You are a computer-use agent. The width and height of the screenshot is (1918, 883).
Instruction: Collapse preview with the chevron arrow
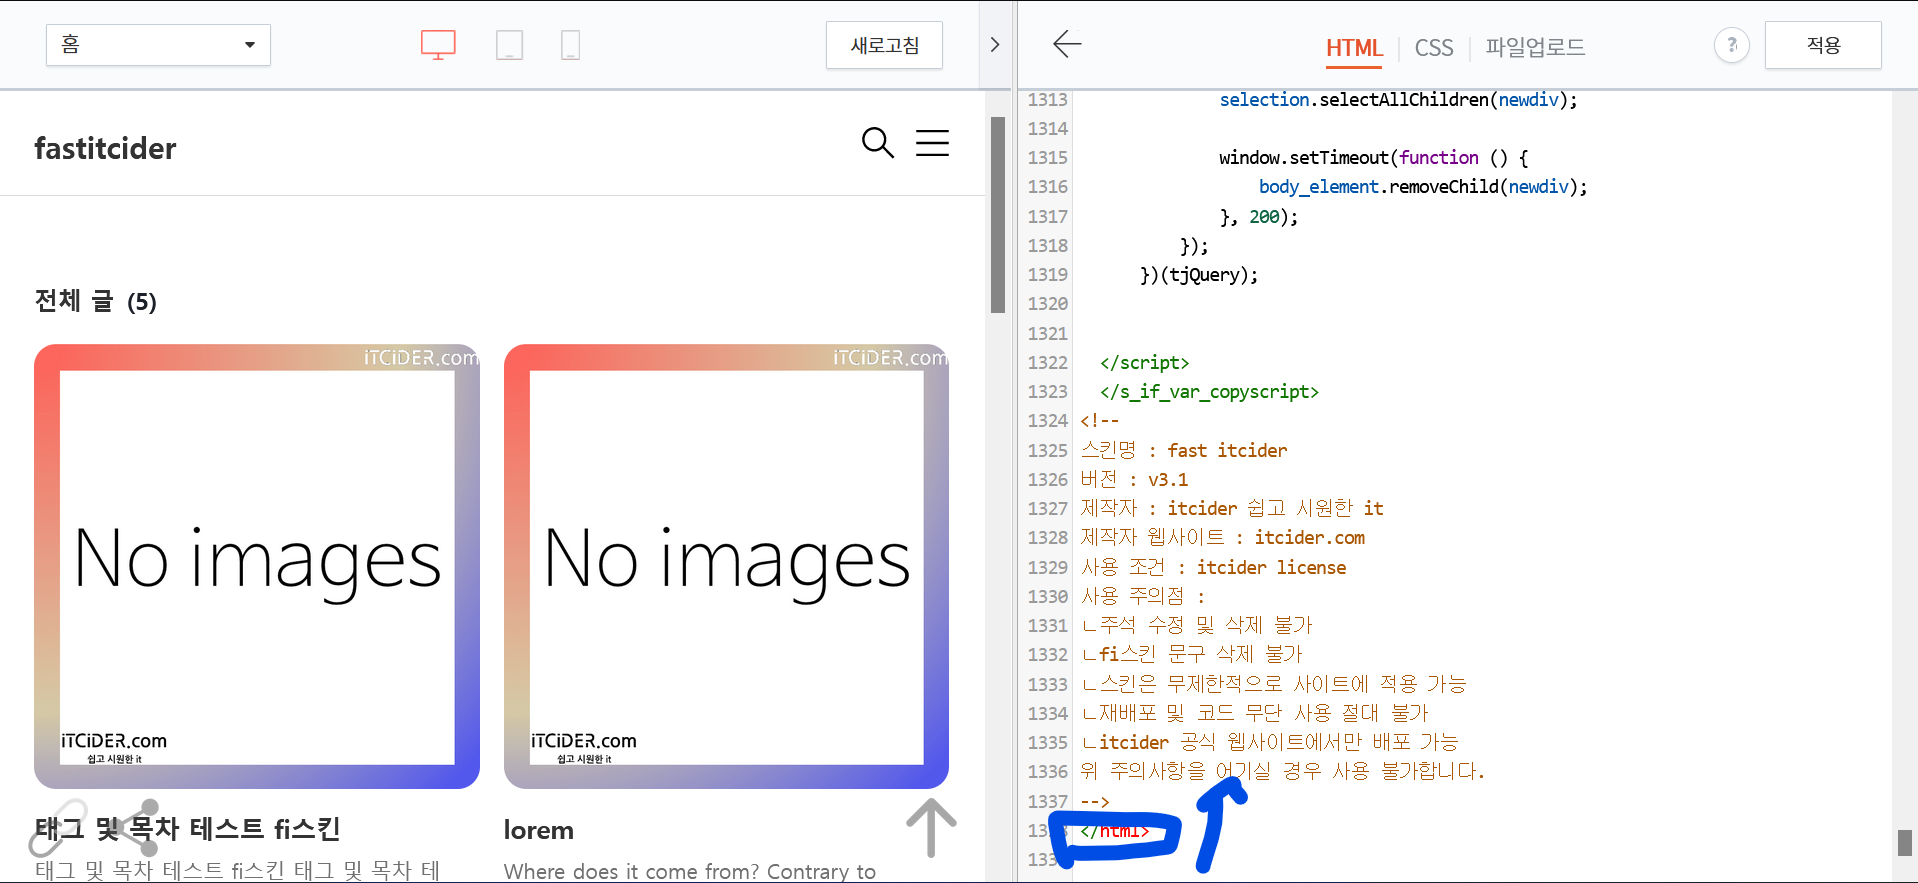point(994,45)
